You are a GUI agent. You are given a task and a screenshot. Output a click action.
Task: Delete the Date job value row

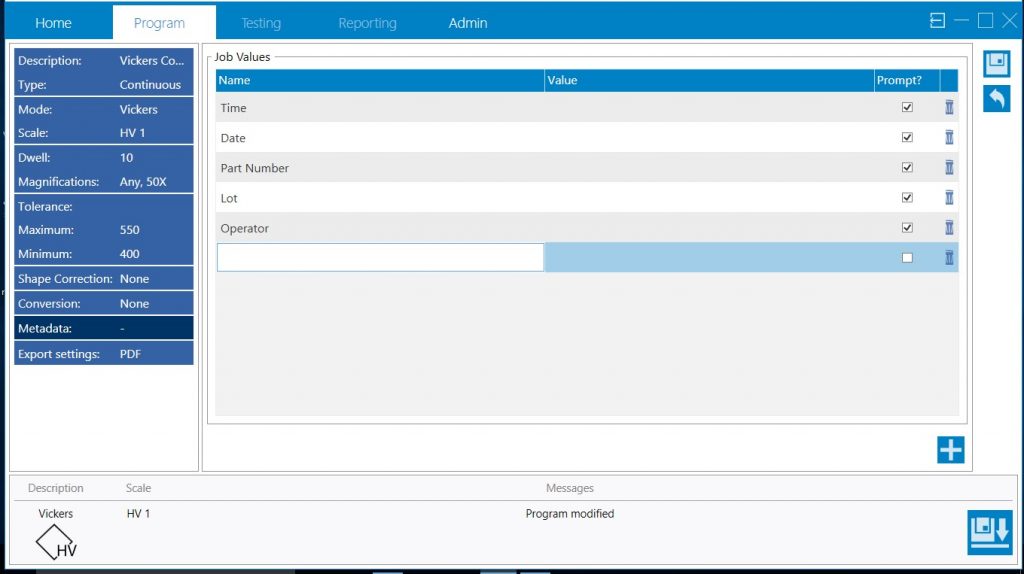(x=949, y=138)
